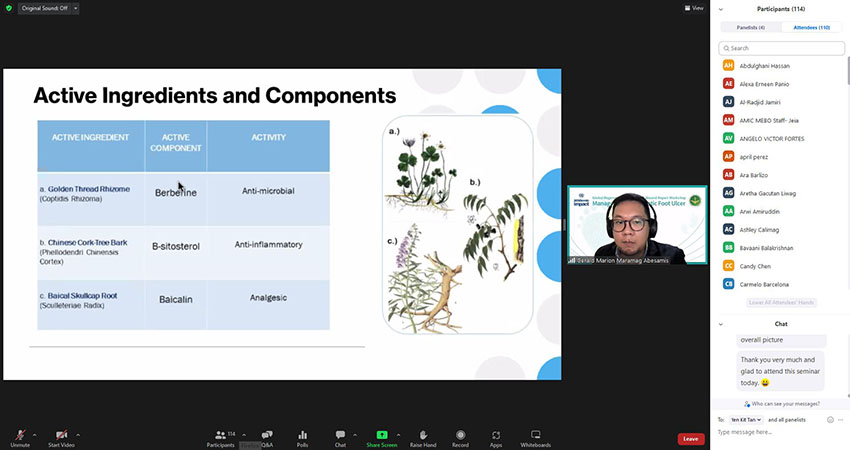The height and width of the screenshot is (450, 850).
Task: Expand audio options arrow beside Unmute
Action: (x=35, y=434)
